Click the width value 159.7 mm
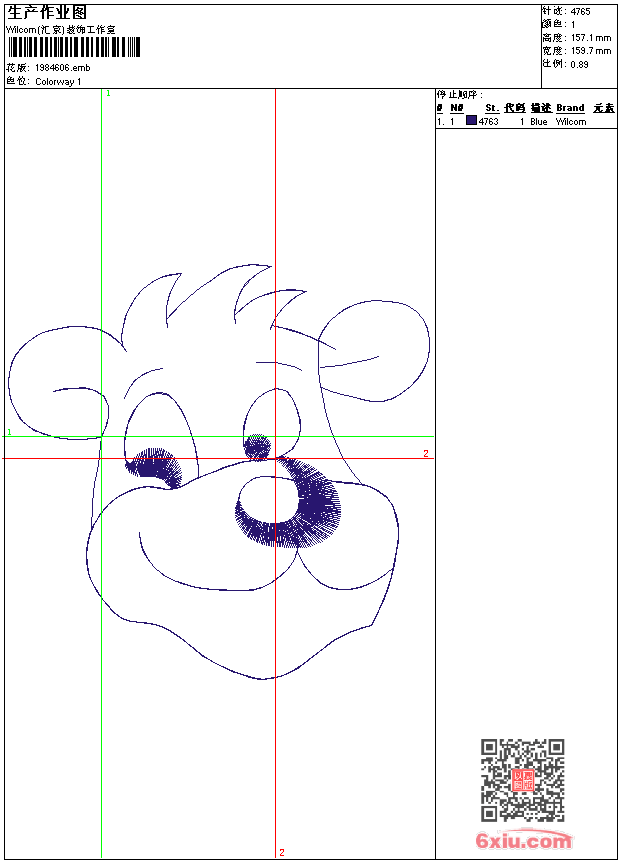The image size is (620, 860). [590, 50]
